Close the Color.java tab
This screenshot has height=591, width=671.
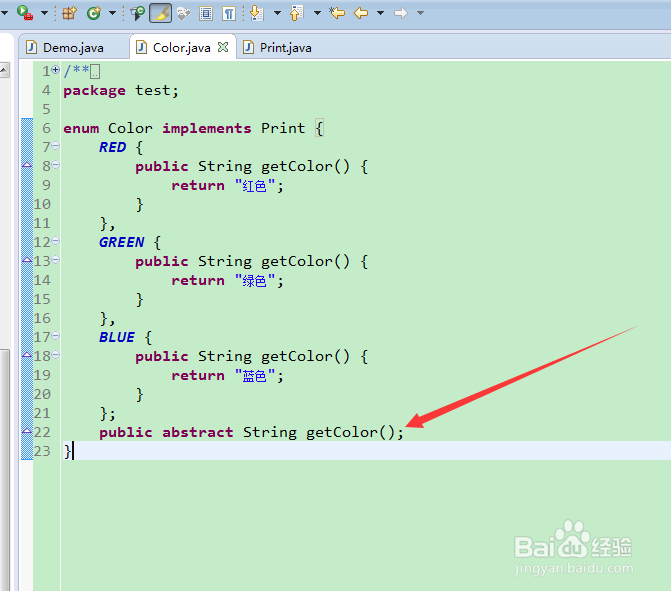click(223, 47)
